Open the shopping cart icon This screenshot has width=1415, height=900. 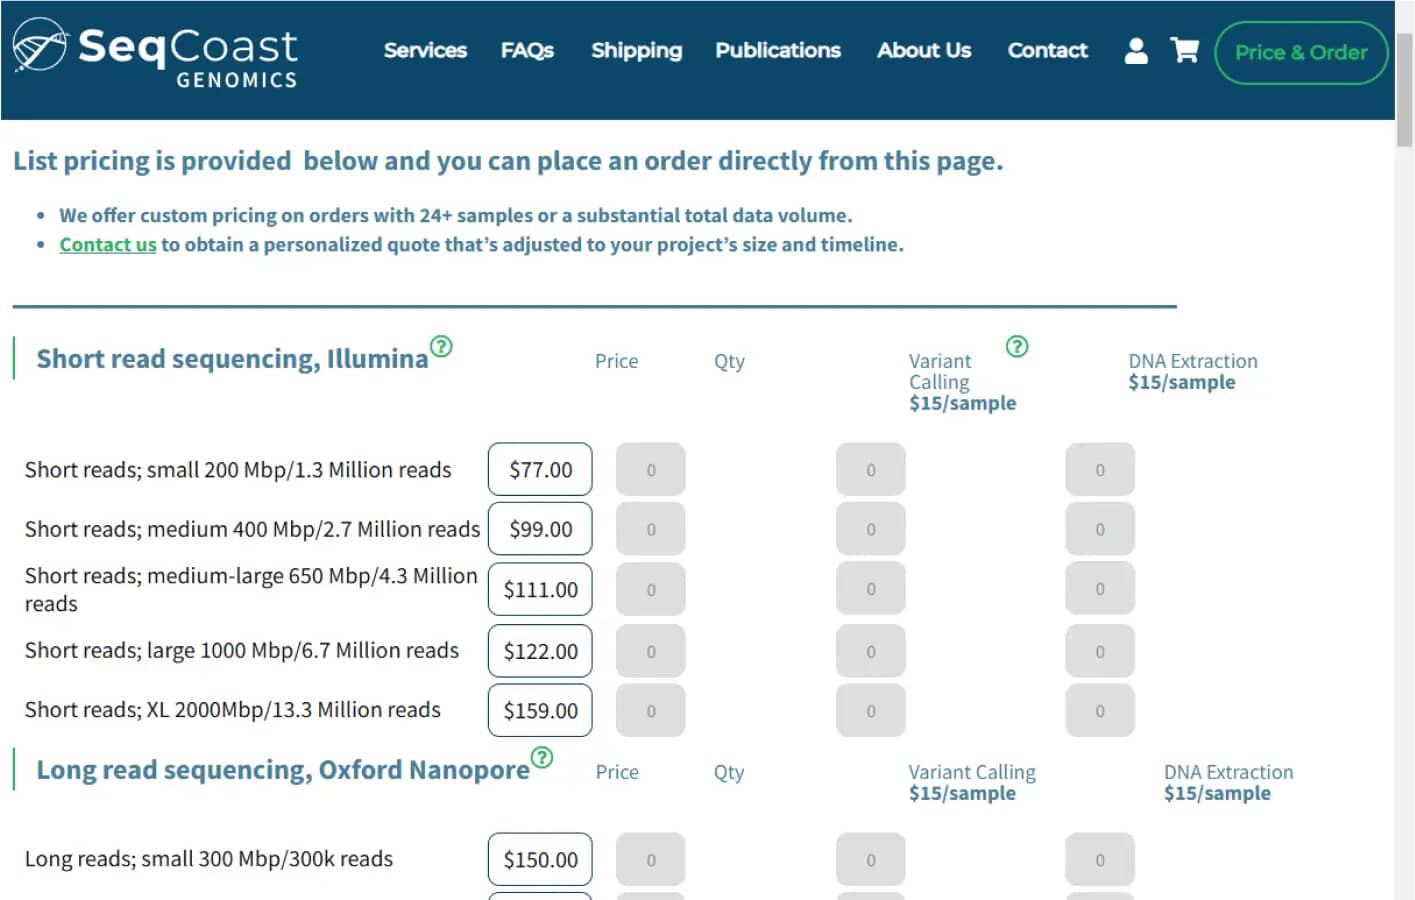(1184, 51)
